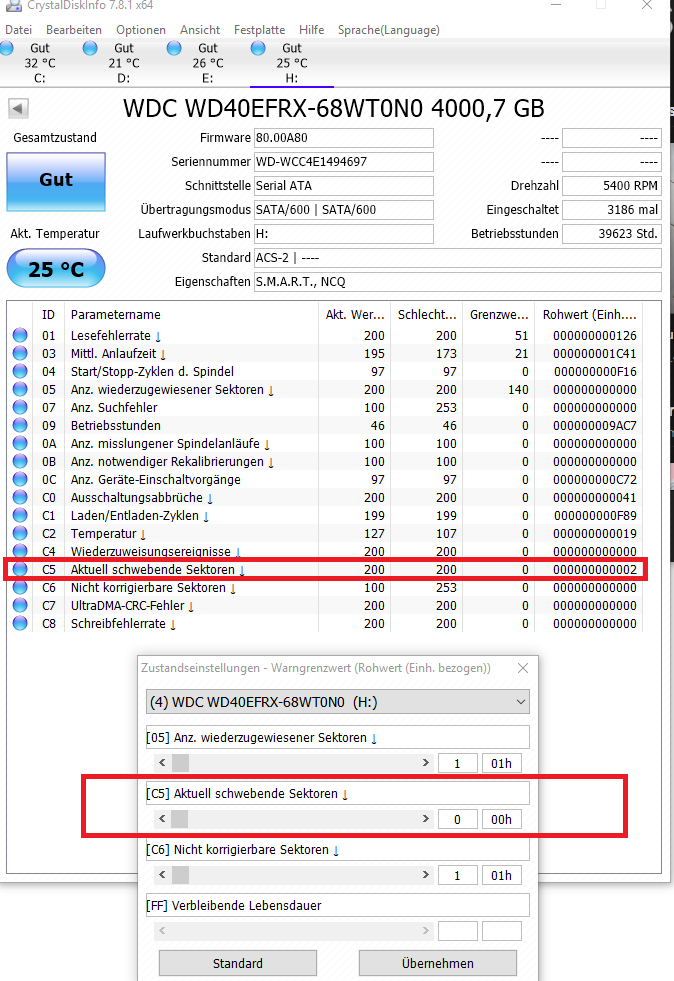Close the Zustandseinstellungen dialog
This screenshot has height=981, width=674.
click(523, 668)
